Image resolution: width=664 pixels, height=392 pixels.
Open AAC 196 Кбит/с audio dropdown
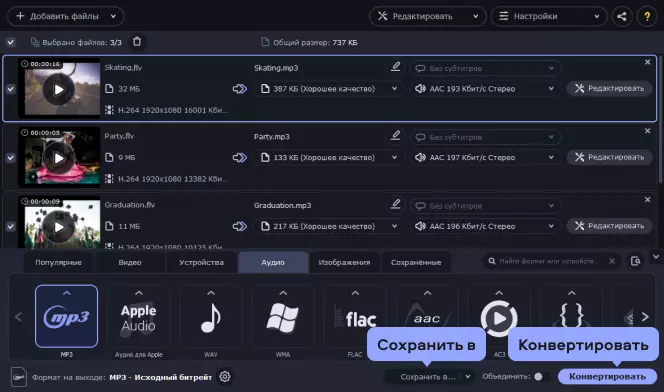pos(485,226)
